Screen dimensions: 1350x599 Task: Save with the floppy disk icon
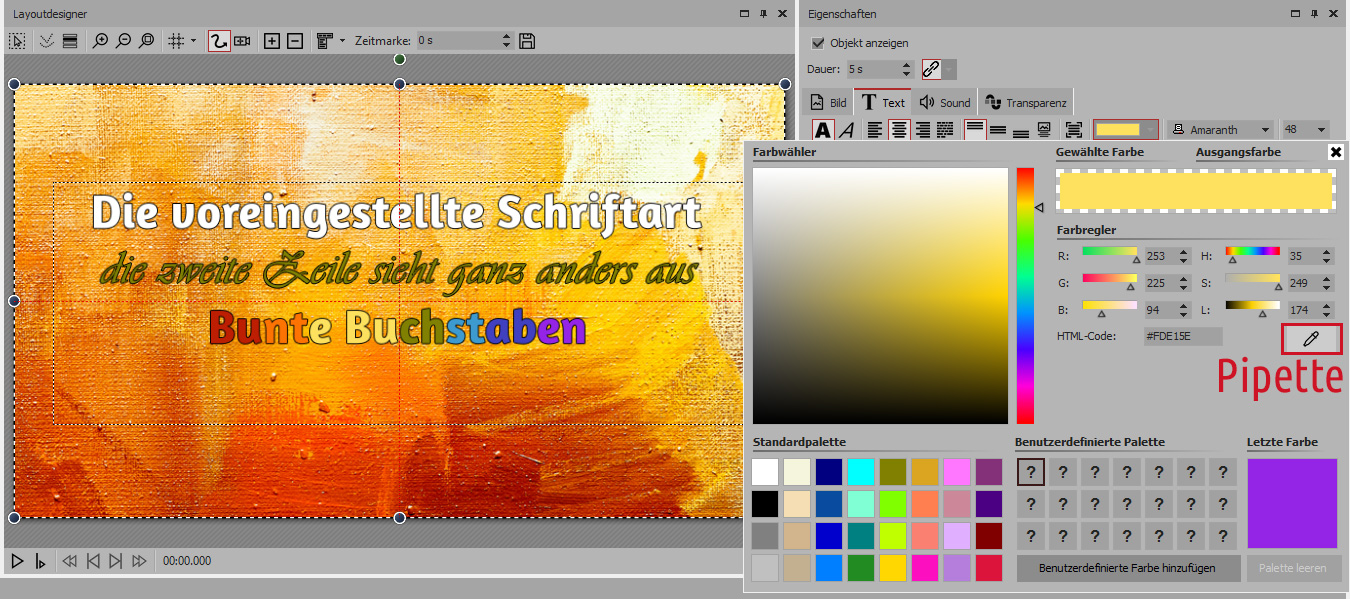click(x=528, y=41)
